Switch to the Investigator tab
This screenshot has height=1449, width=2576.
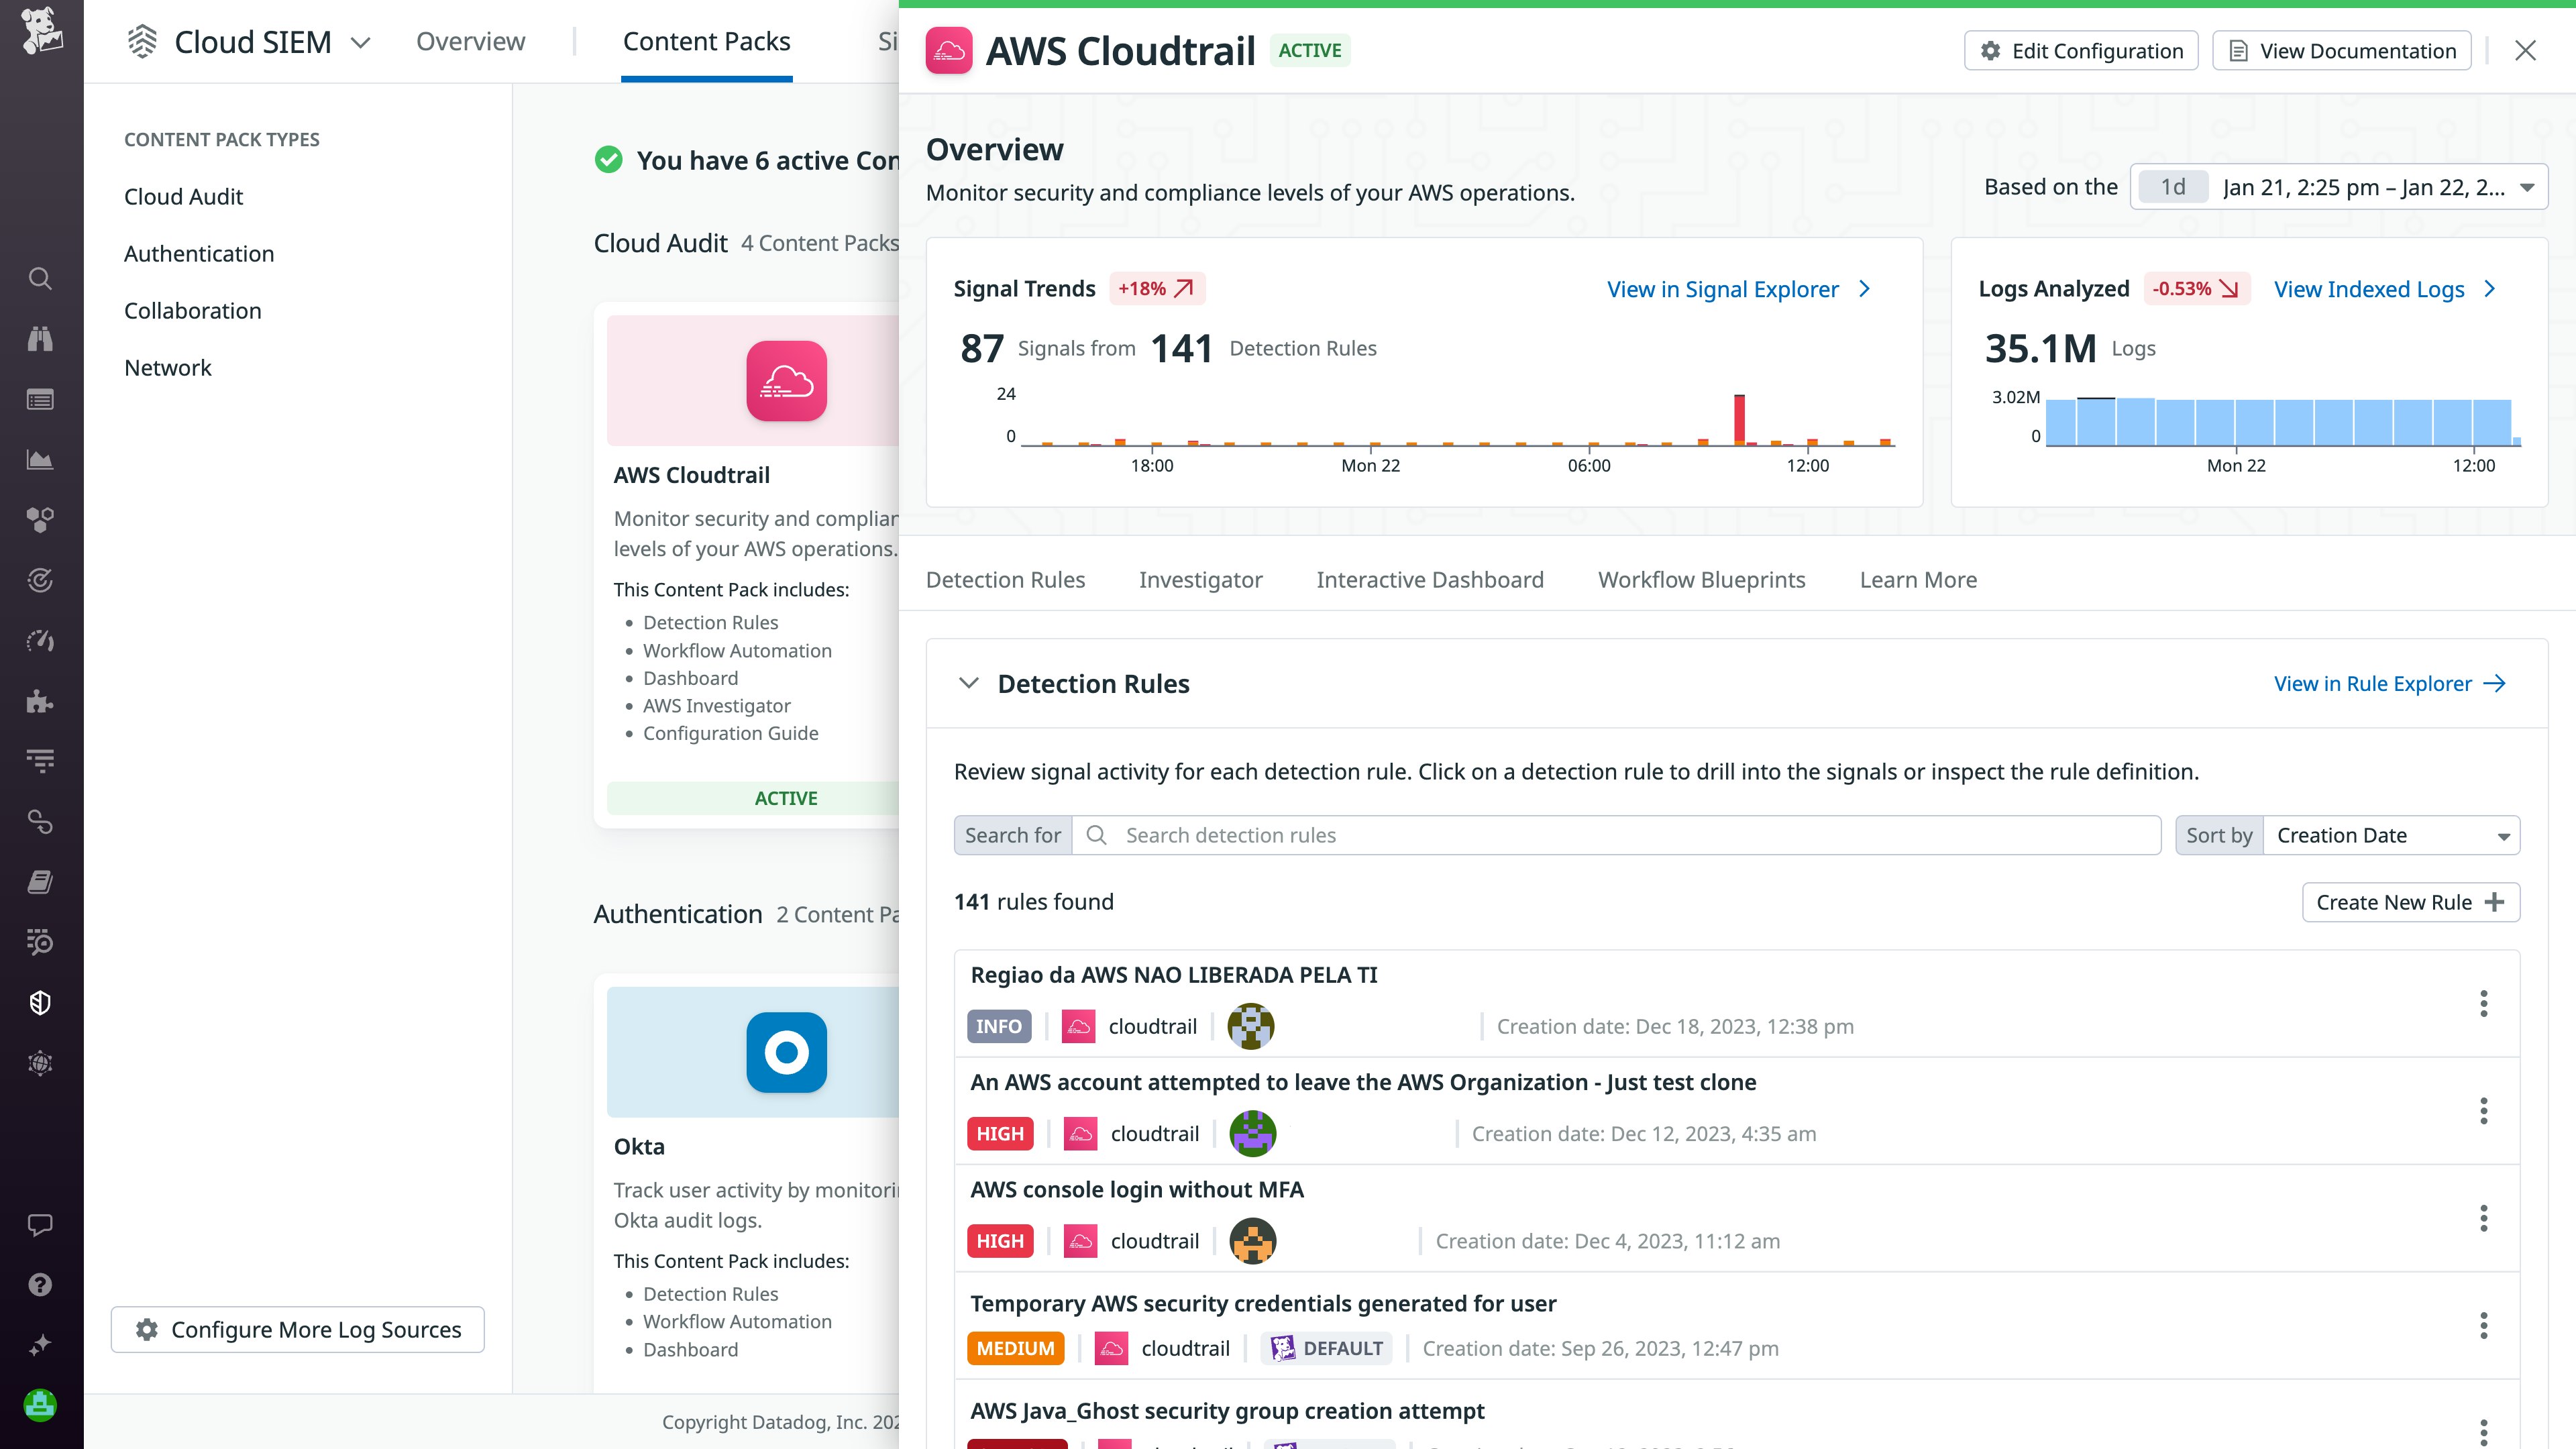tap(1200, 580)
